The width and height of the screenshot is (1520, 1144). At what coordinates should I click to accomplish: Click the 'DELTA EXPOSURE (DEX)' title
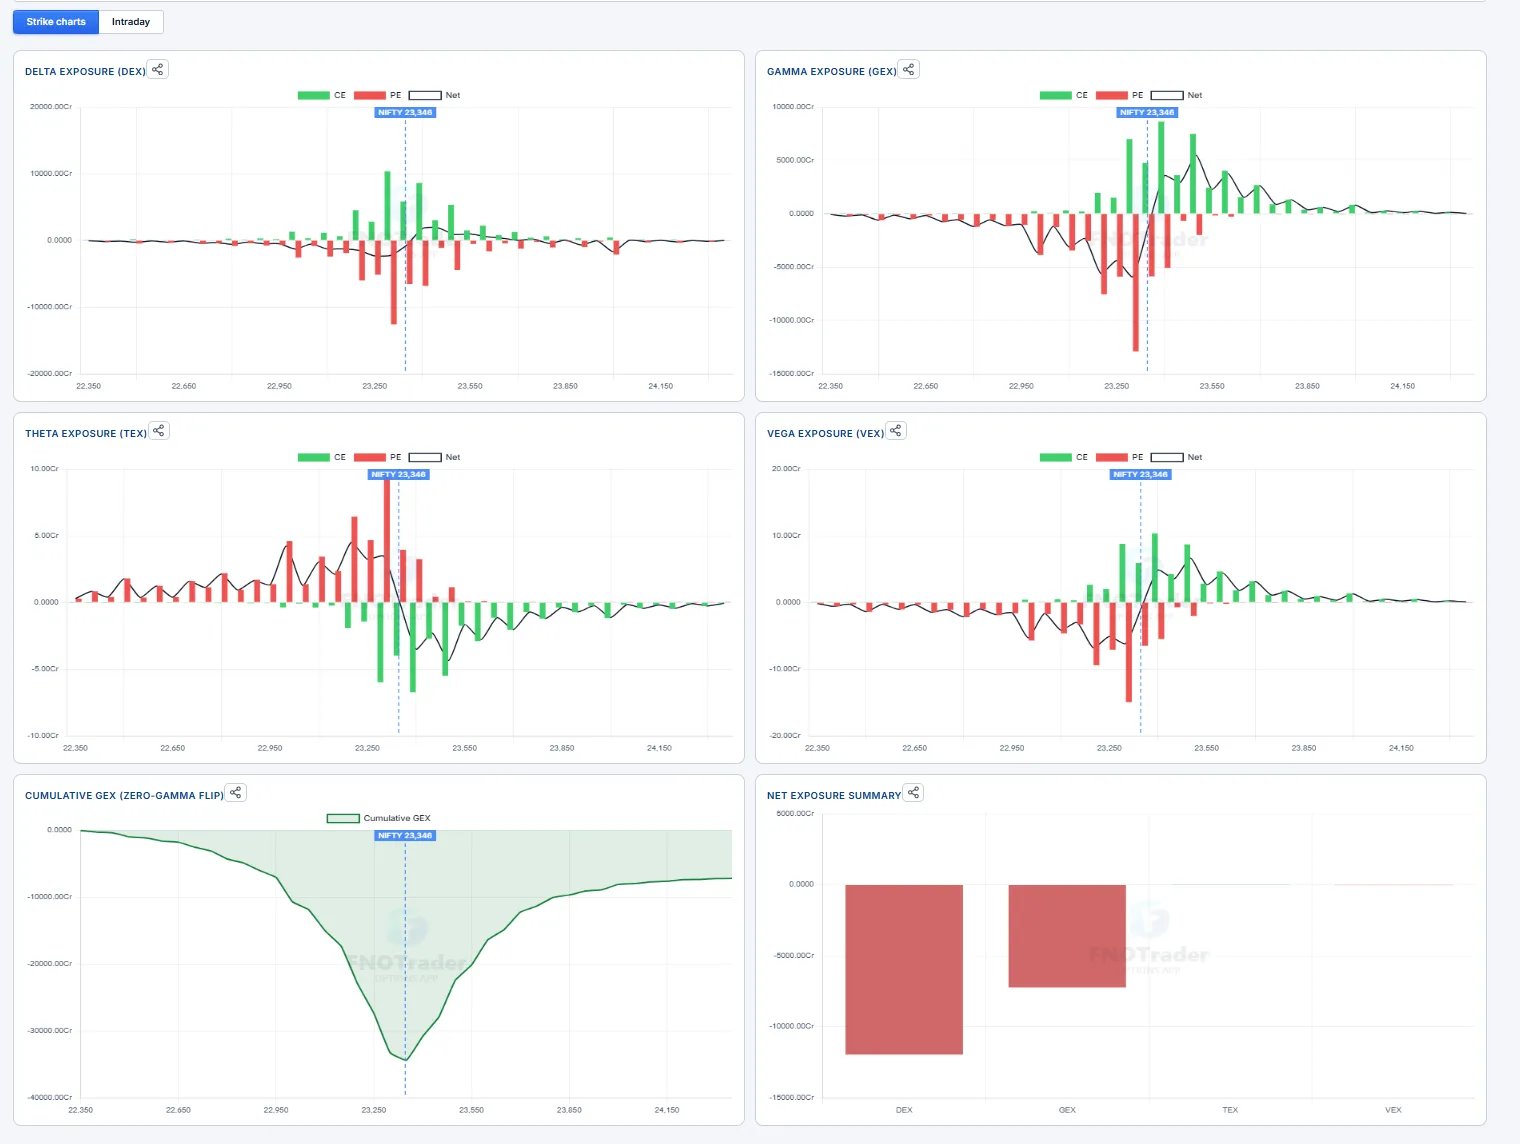coord(85,71)
